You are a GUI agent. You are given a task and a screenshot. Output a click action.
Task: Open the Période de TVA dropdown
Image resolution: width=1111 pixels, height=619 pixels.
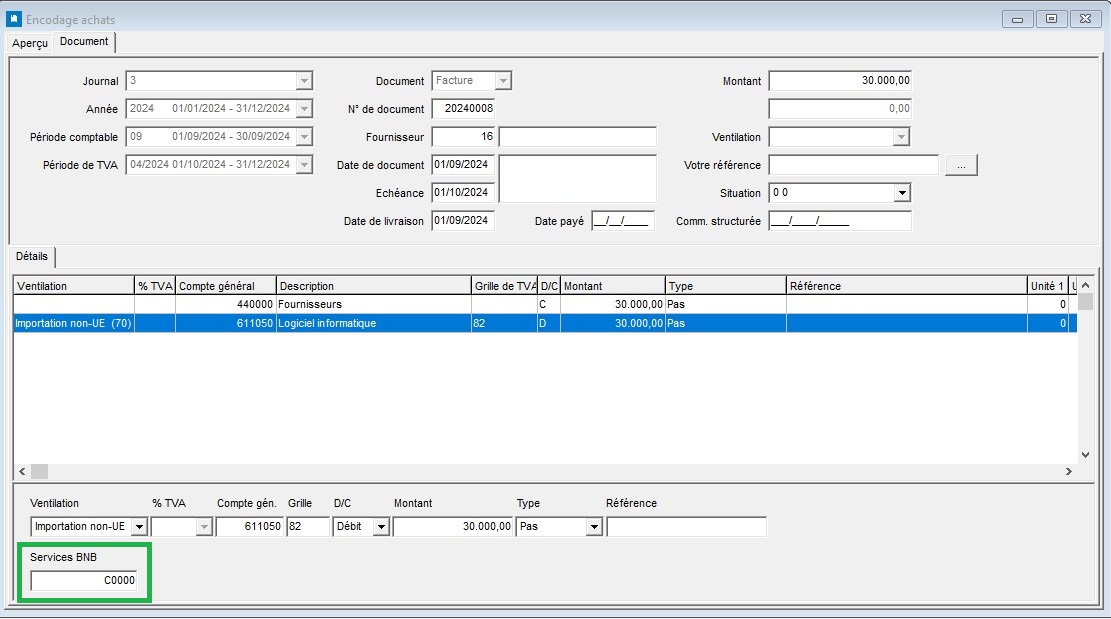tap(304, 165)
